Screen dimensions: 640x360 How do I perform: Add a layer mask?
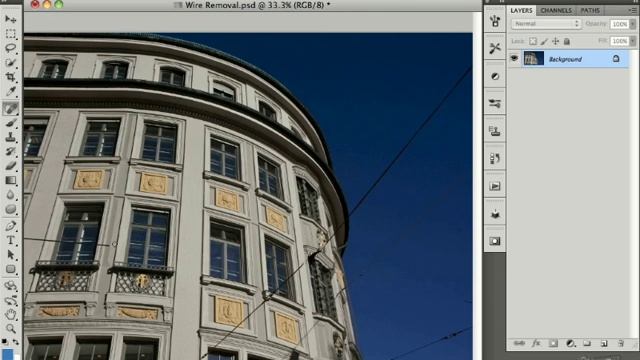pyautogui.click(x=553, y=344)
